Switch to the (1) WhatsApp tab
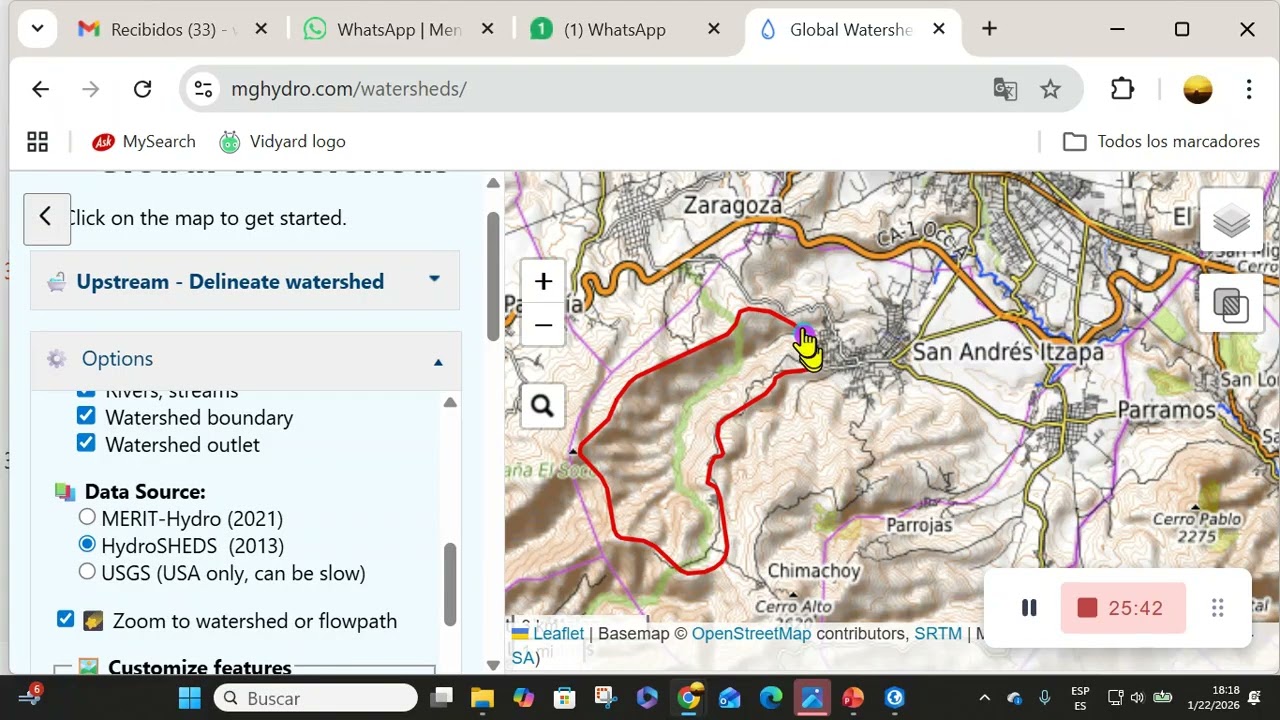Screen dimensions: 1280x720 (x=614, y=29)
